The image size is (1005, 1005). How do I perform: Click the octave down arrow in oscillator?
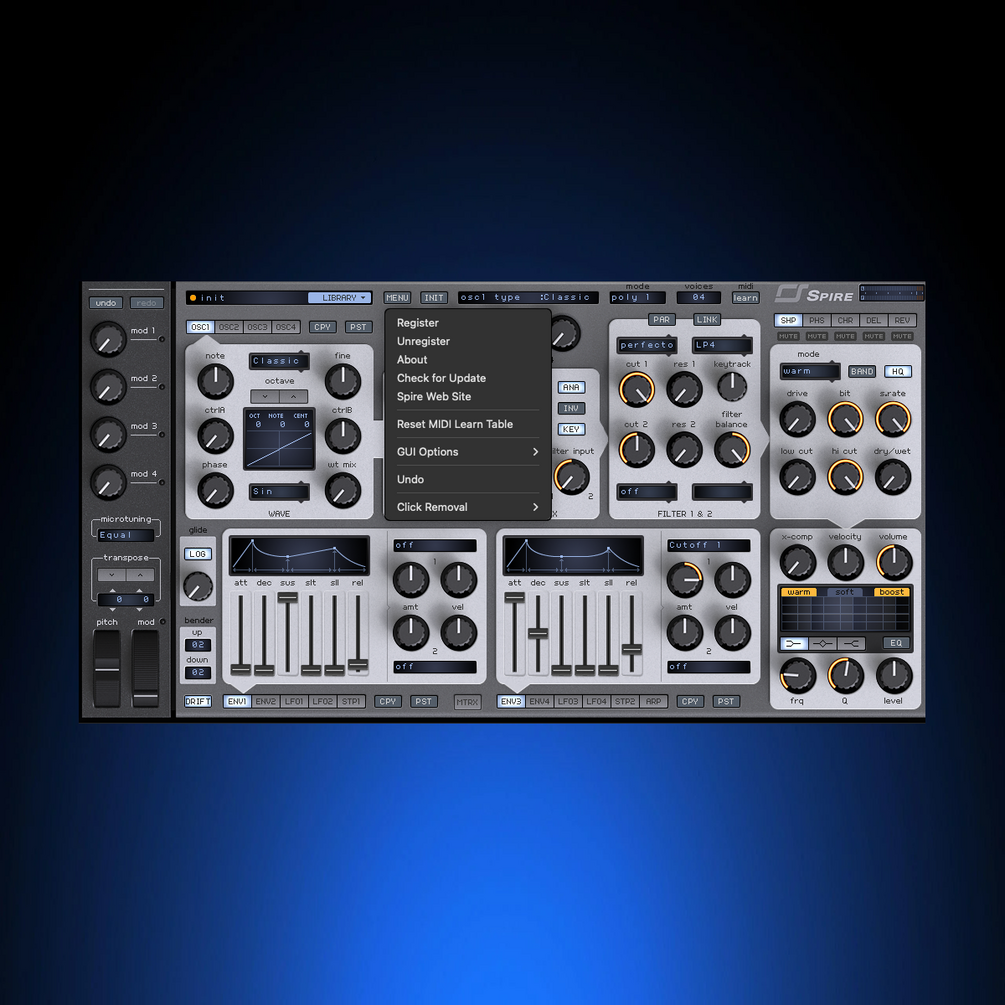coord(265,396)
